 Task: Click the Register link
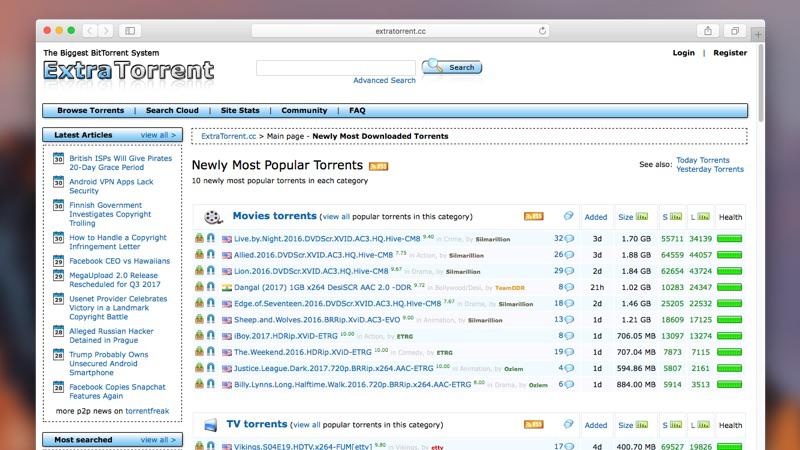pos(730,53)
